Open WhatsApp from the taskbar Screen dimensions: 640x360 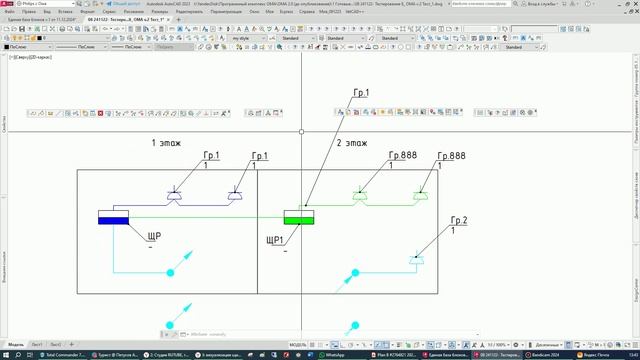(331, 355)
